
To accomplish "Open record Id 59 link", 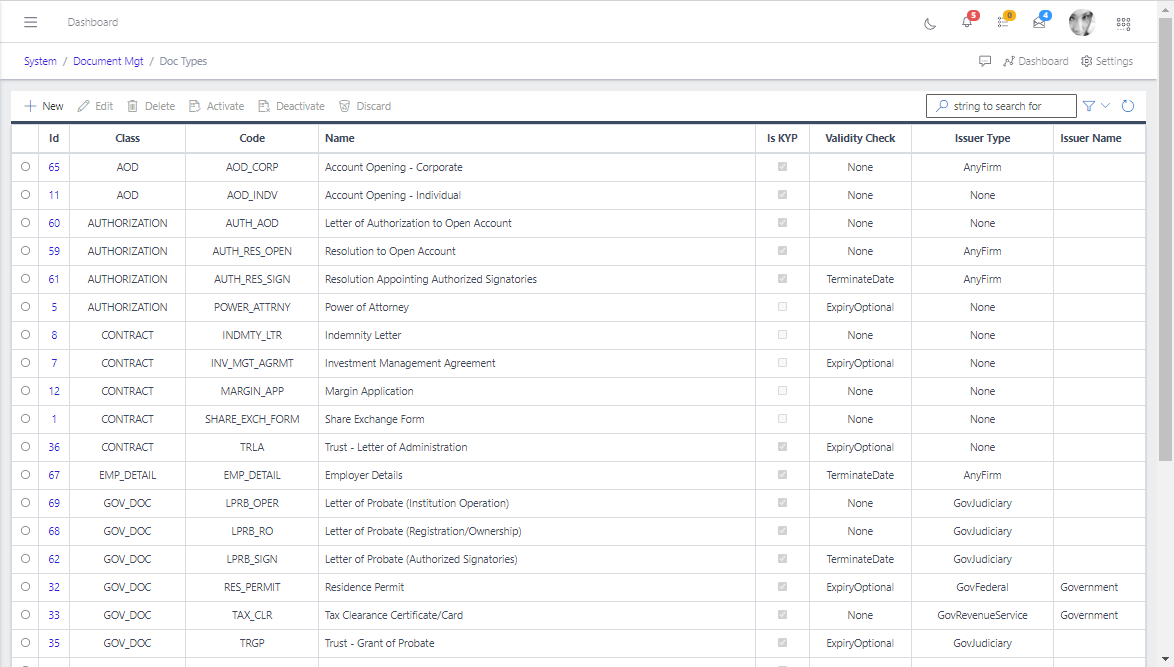I will tap(54, 251).
